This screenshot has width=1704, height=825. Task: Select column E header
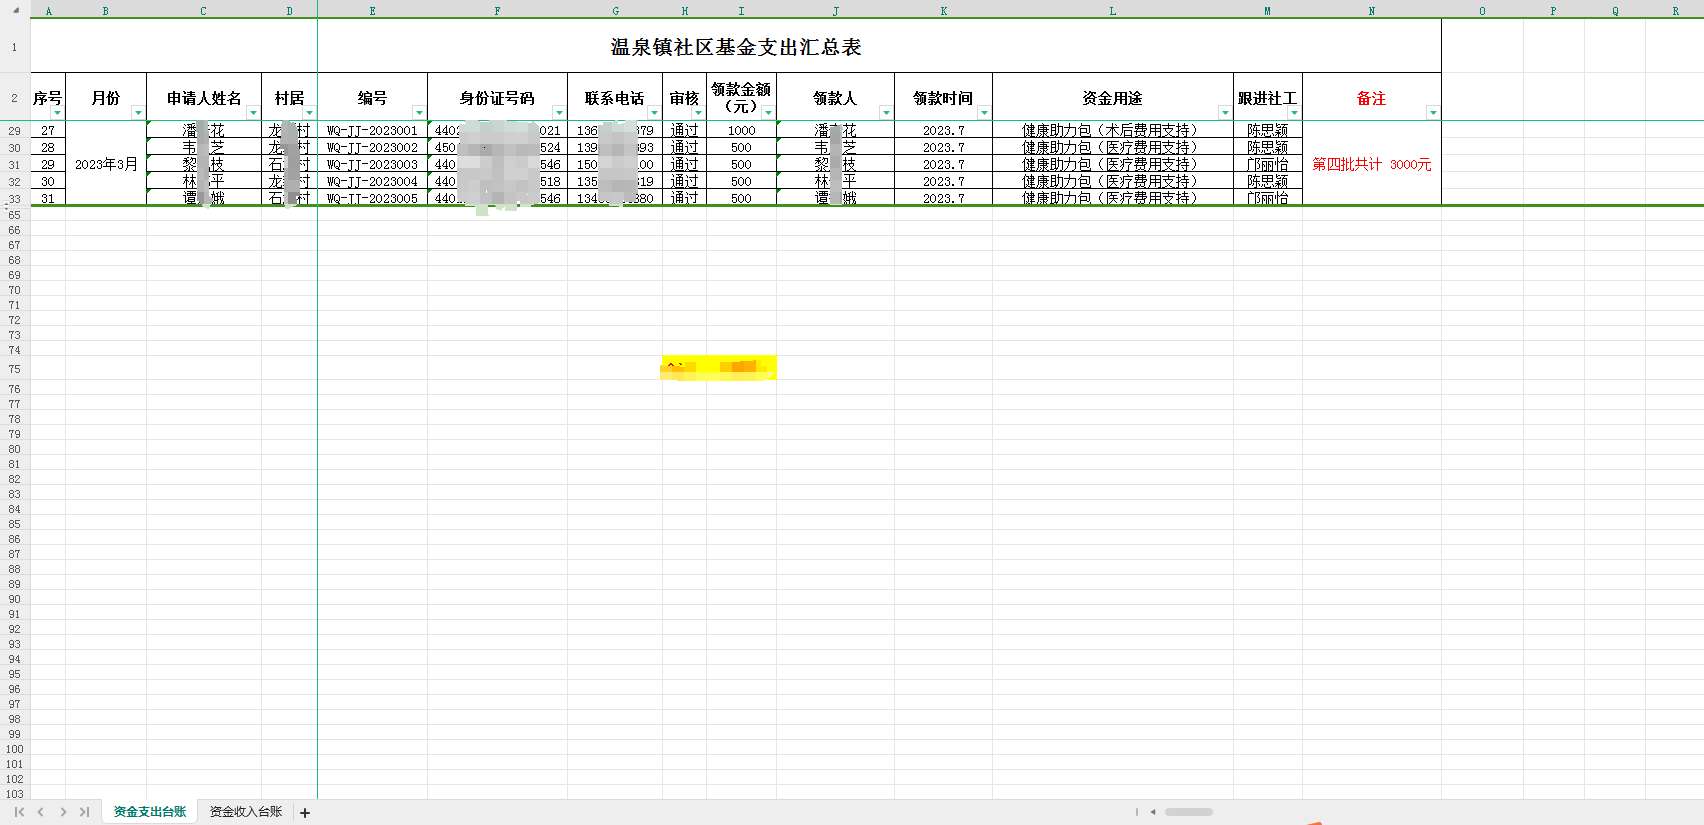pyautogui.click(x=372, y=11)
